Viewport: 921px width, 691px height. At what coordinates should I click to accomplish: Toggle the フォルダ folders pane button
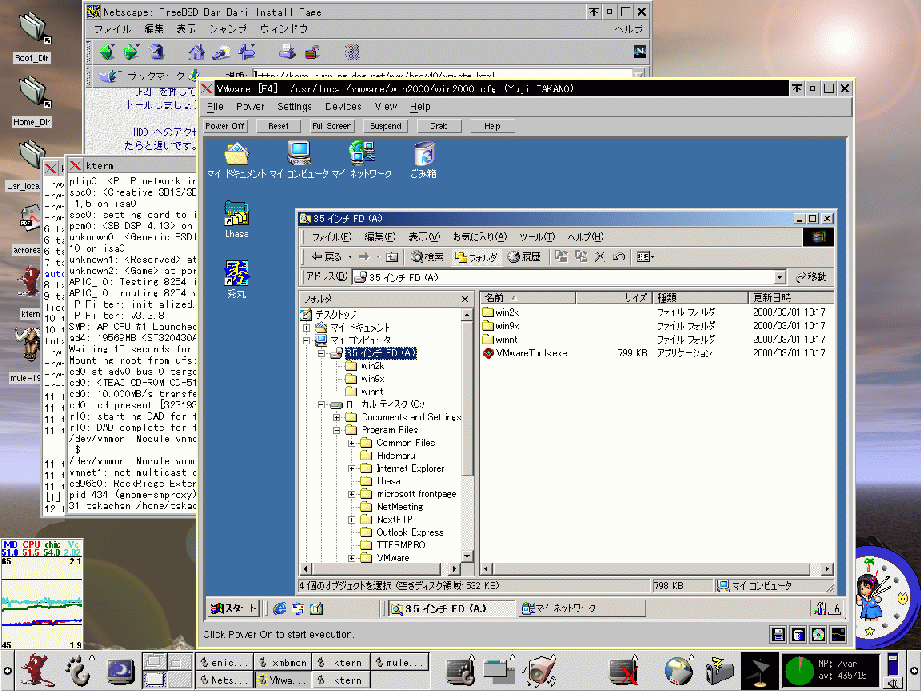click(476, 257)
